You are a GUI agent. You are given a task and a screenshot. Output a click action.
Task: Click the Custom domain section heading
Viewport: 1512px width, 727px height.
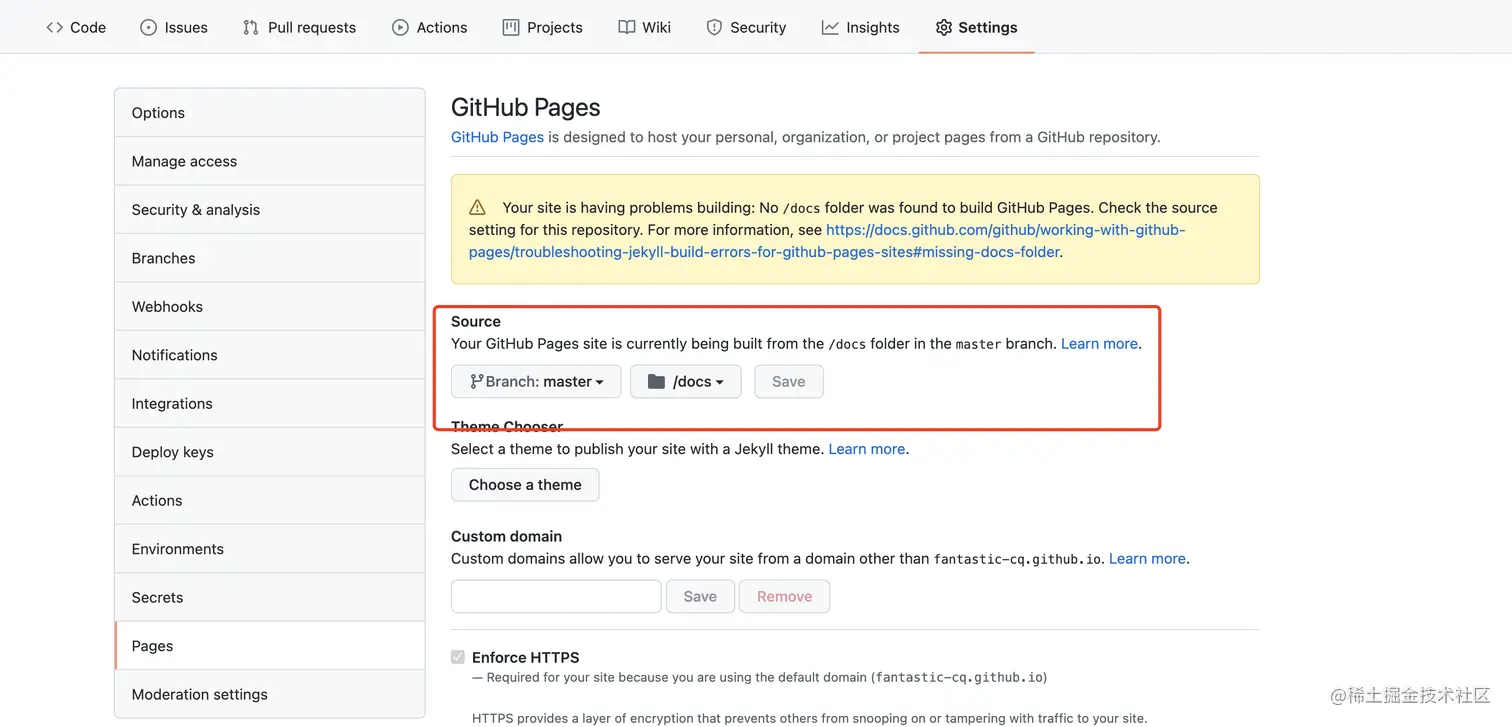[x=507, y=536]
